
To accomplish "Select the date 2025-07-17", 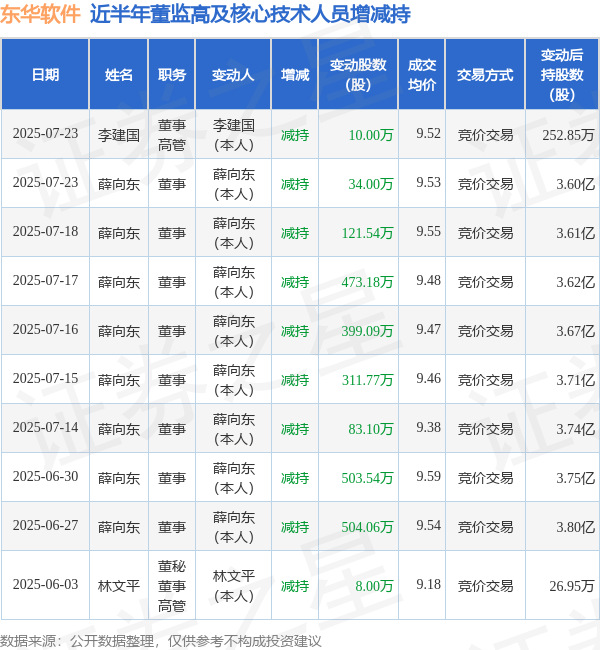I will coord(46,280).
